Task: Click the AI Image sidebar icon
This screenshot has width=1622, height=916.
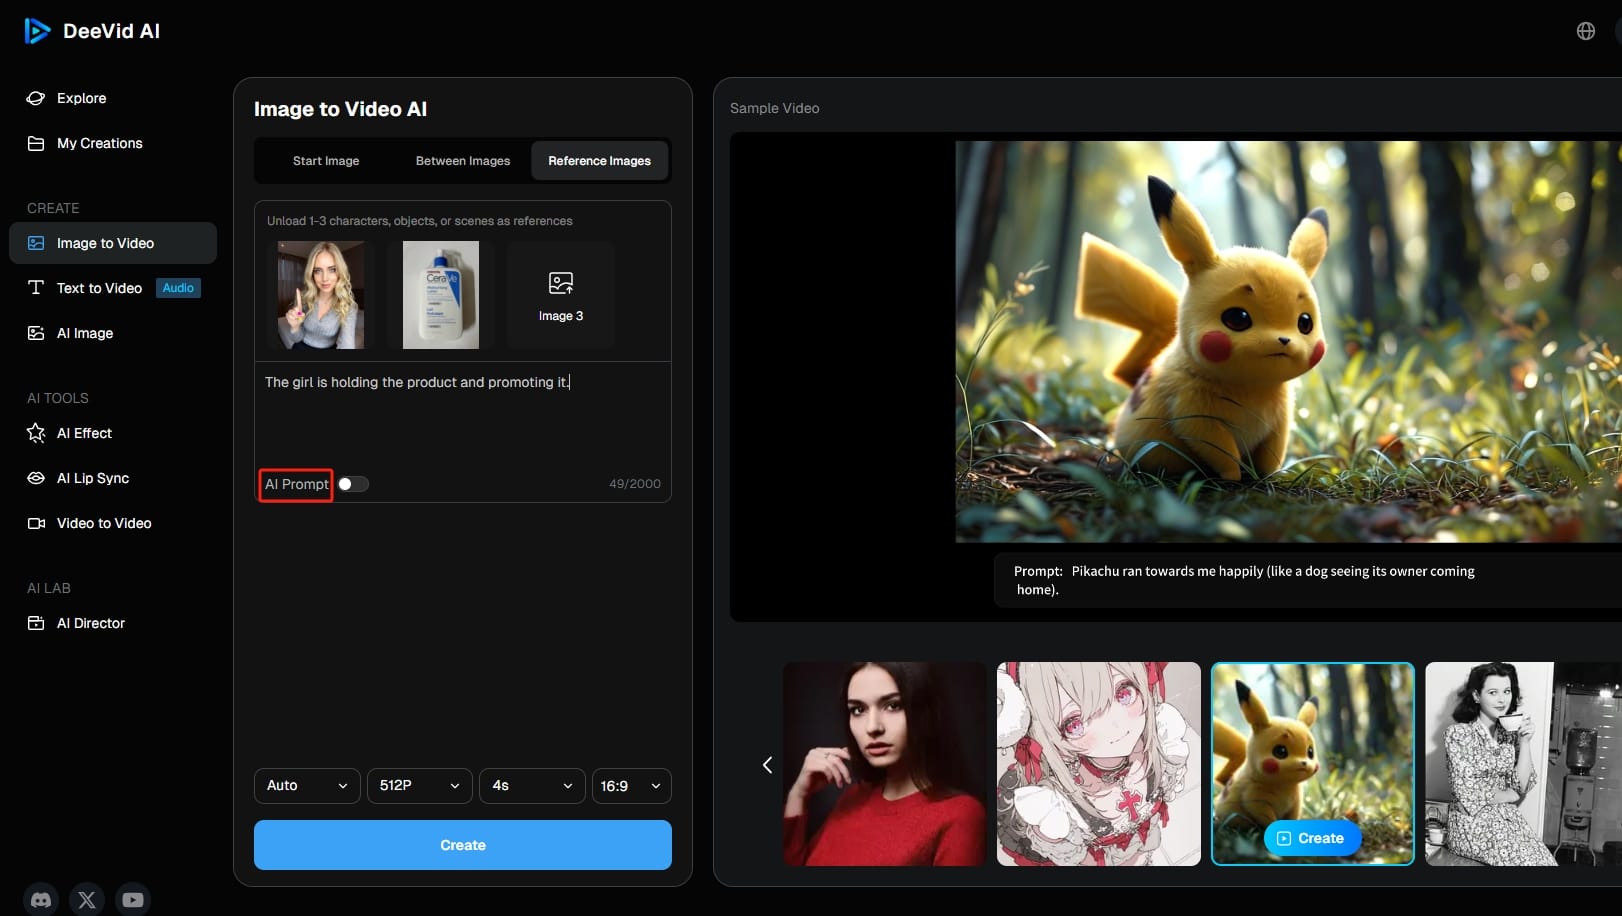Action: 36,333
